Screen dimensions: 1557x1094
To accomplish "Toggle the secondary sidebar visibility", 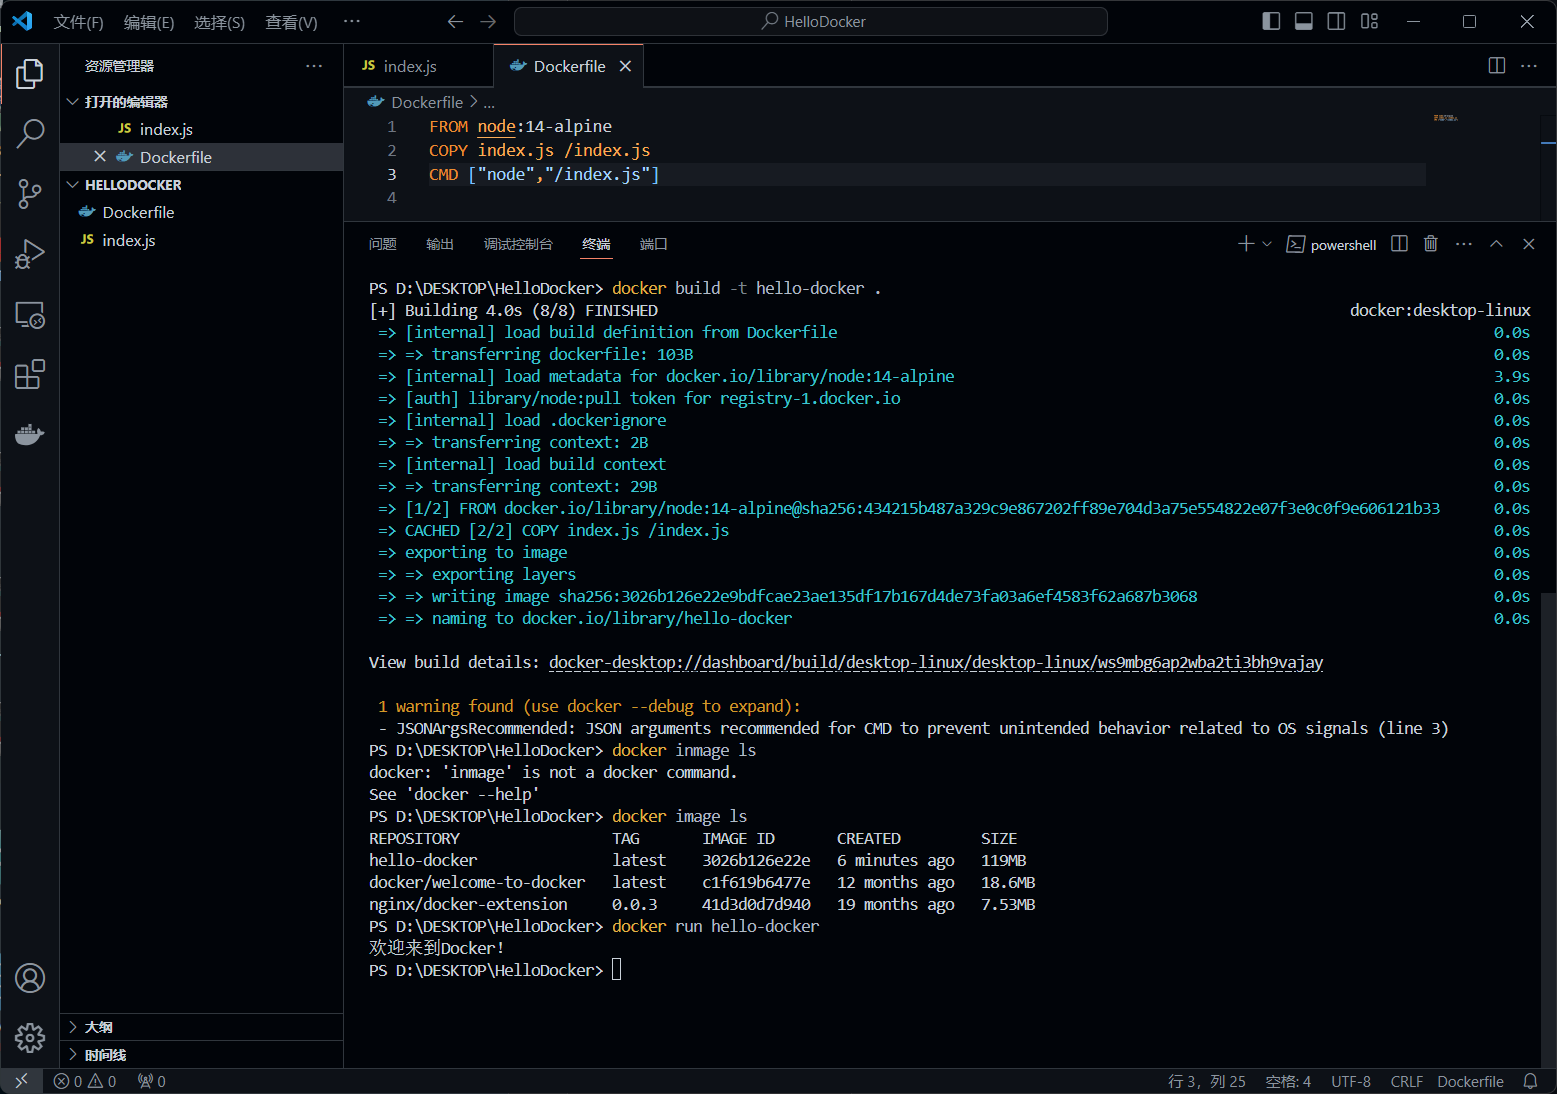I will 1336,21.
